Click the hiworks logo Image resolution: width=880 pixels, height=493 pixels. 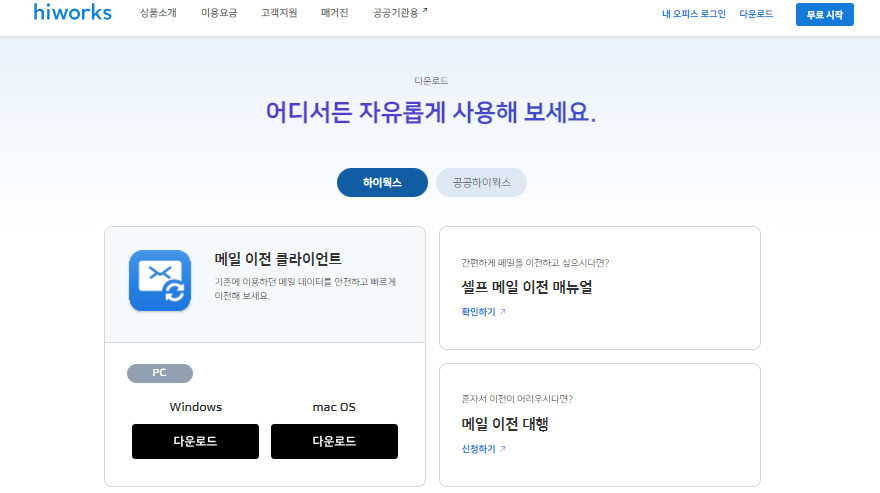tap(72, 12)
